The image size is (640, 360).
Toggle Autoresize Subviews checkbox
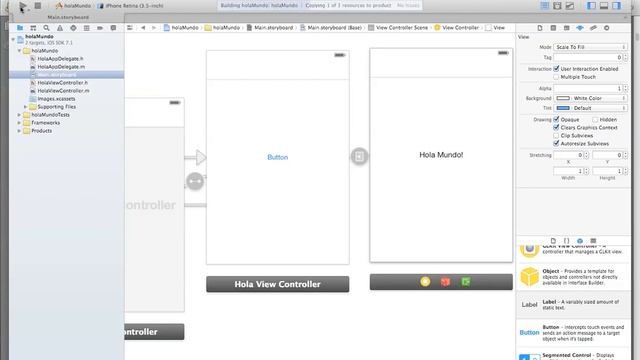pyautogui.click(x=556, y=143)
